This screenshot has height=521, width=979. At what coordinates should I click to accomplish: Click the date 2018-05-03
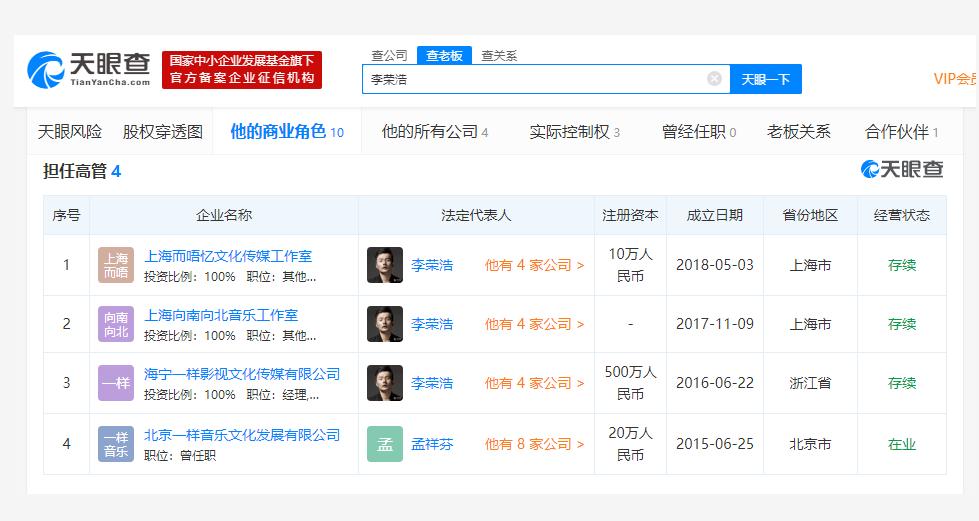(x=715, y=265)
